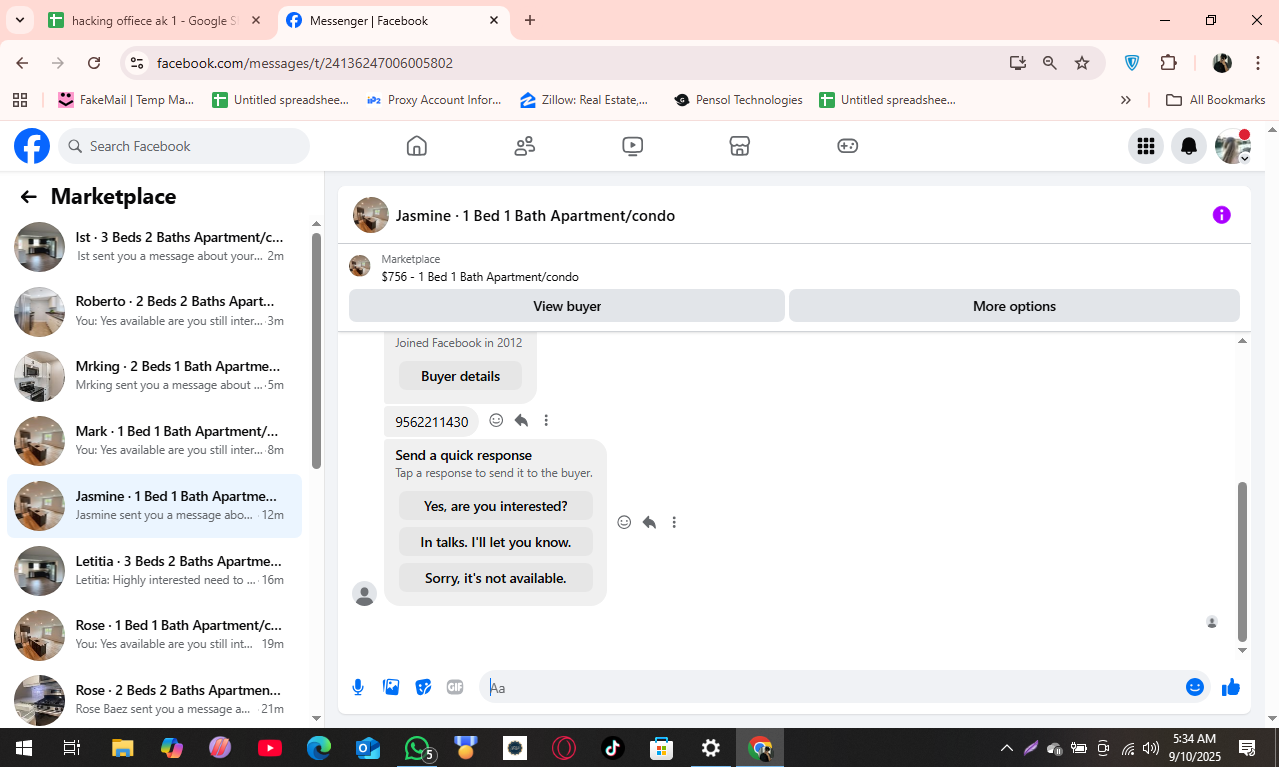
Task: Open the Facebook menu grid icon
Action: click(x=1146, y=146)
